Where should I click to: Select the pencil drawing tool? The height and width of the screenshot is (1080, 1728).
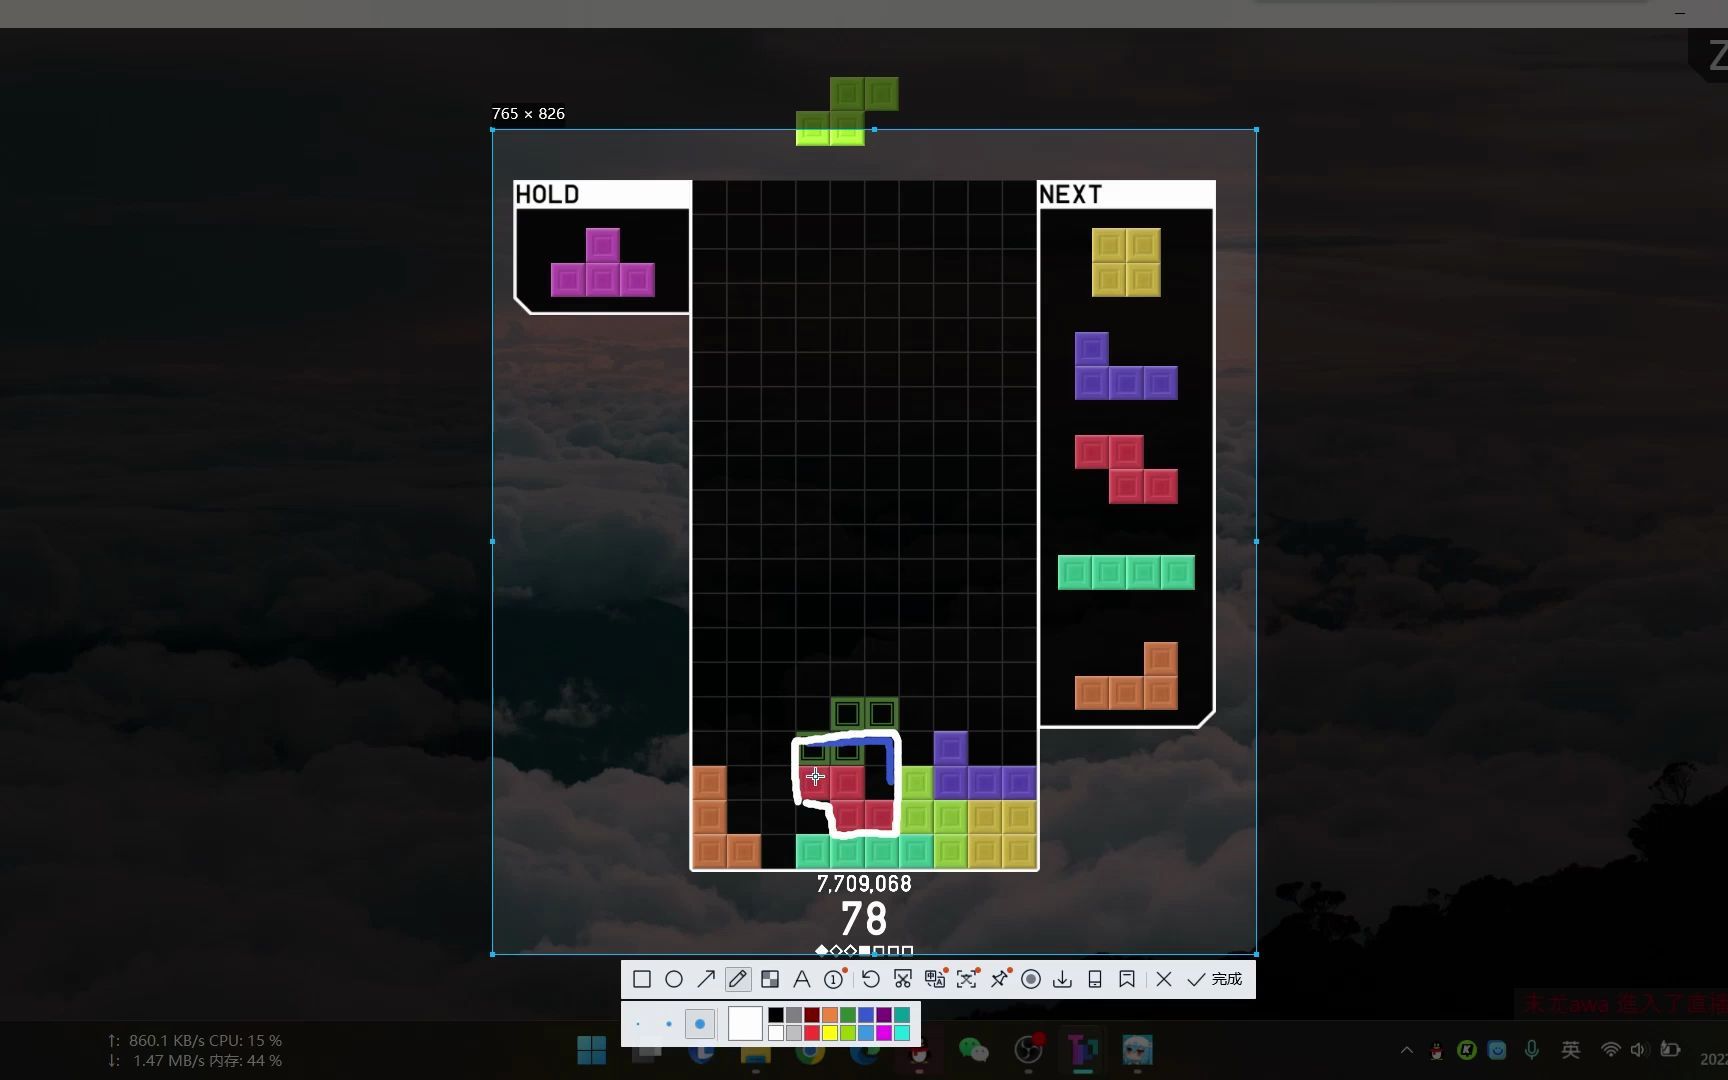click(x=738, y=979)
